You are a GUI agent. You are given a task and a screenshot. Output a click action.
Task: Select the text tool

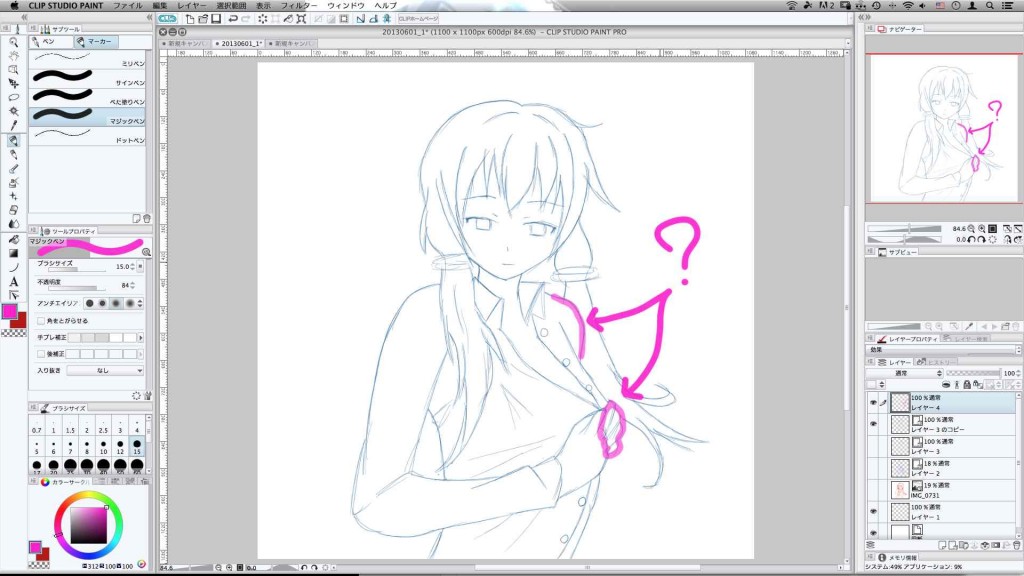click(x=14, y=282)
